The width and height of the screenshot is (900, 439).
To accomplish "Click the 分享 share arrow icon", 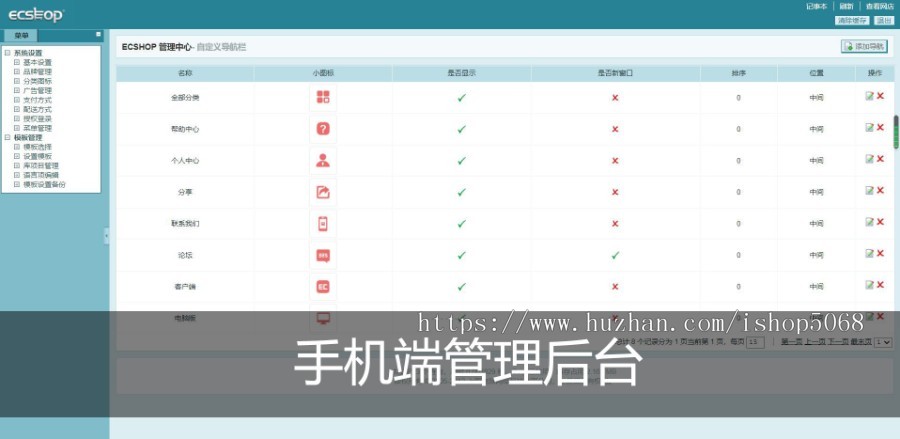I will click(x=323, y=192).
